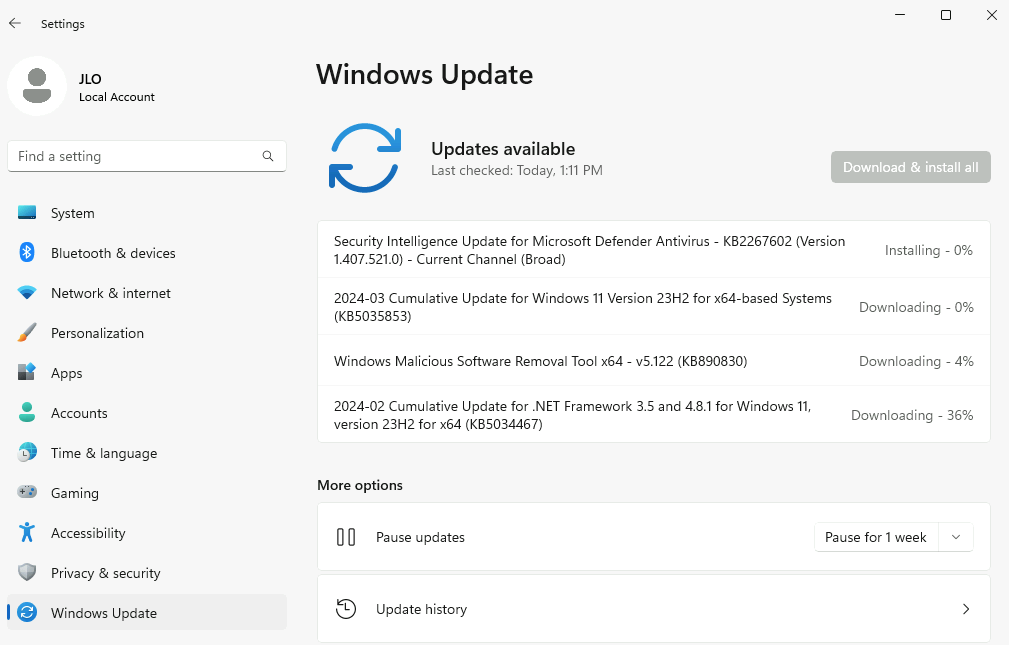The width and height of the screenshot is (1009, 645).
Task: Click the Accounts person icon
Action: coord(27,413)
